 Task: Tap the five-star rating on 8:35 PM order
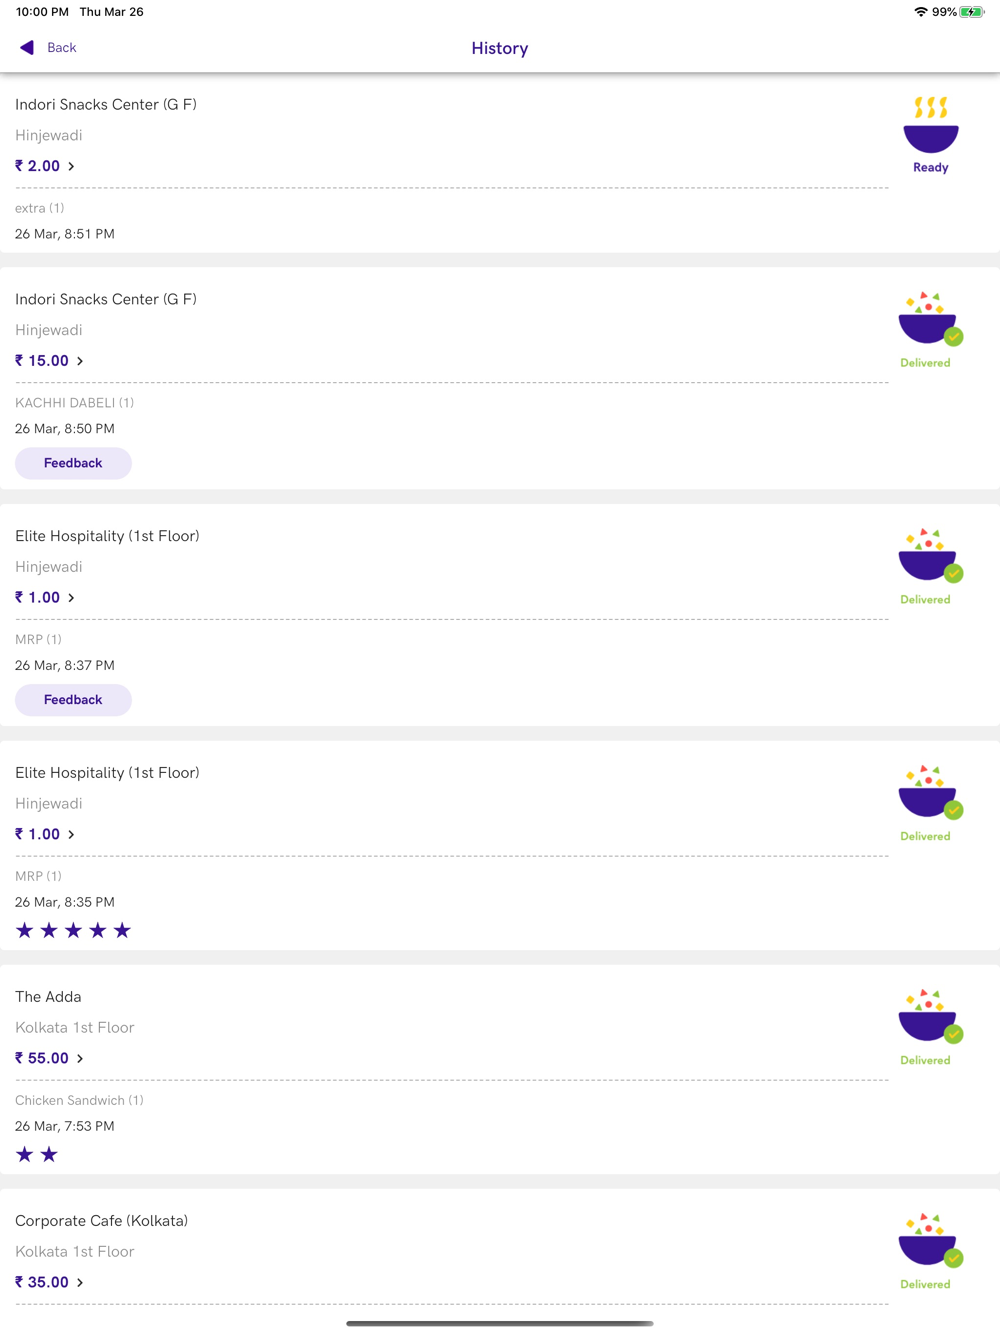pos(73,931)
